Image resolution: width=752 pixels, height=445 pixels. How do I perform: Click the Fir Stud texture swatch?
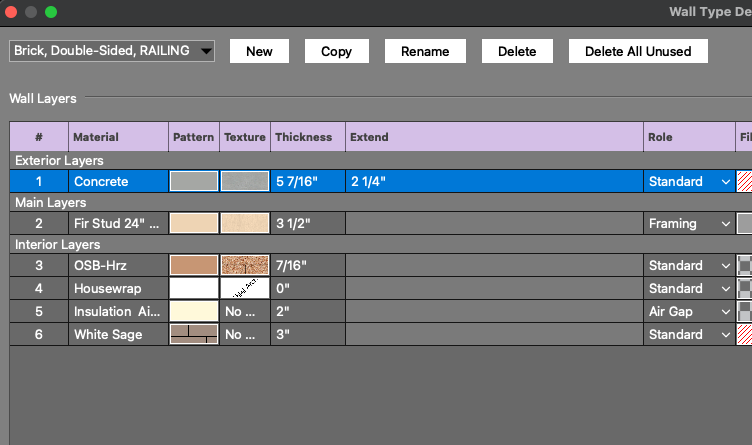(245, 223)
